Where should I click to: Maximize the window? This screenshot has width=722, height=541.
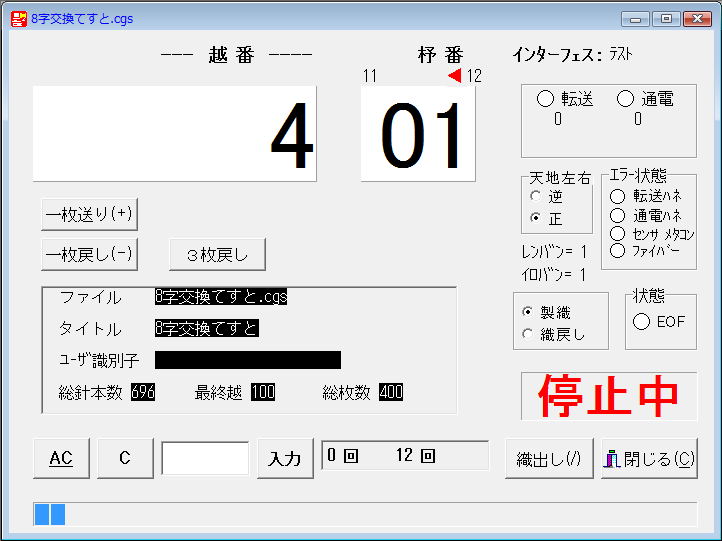[666, 19]
